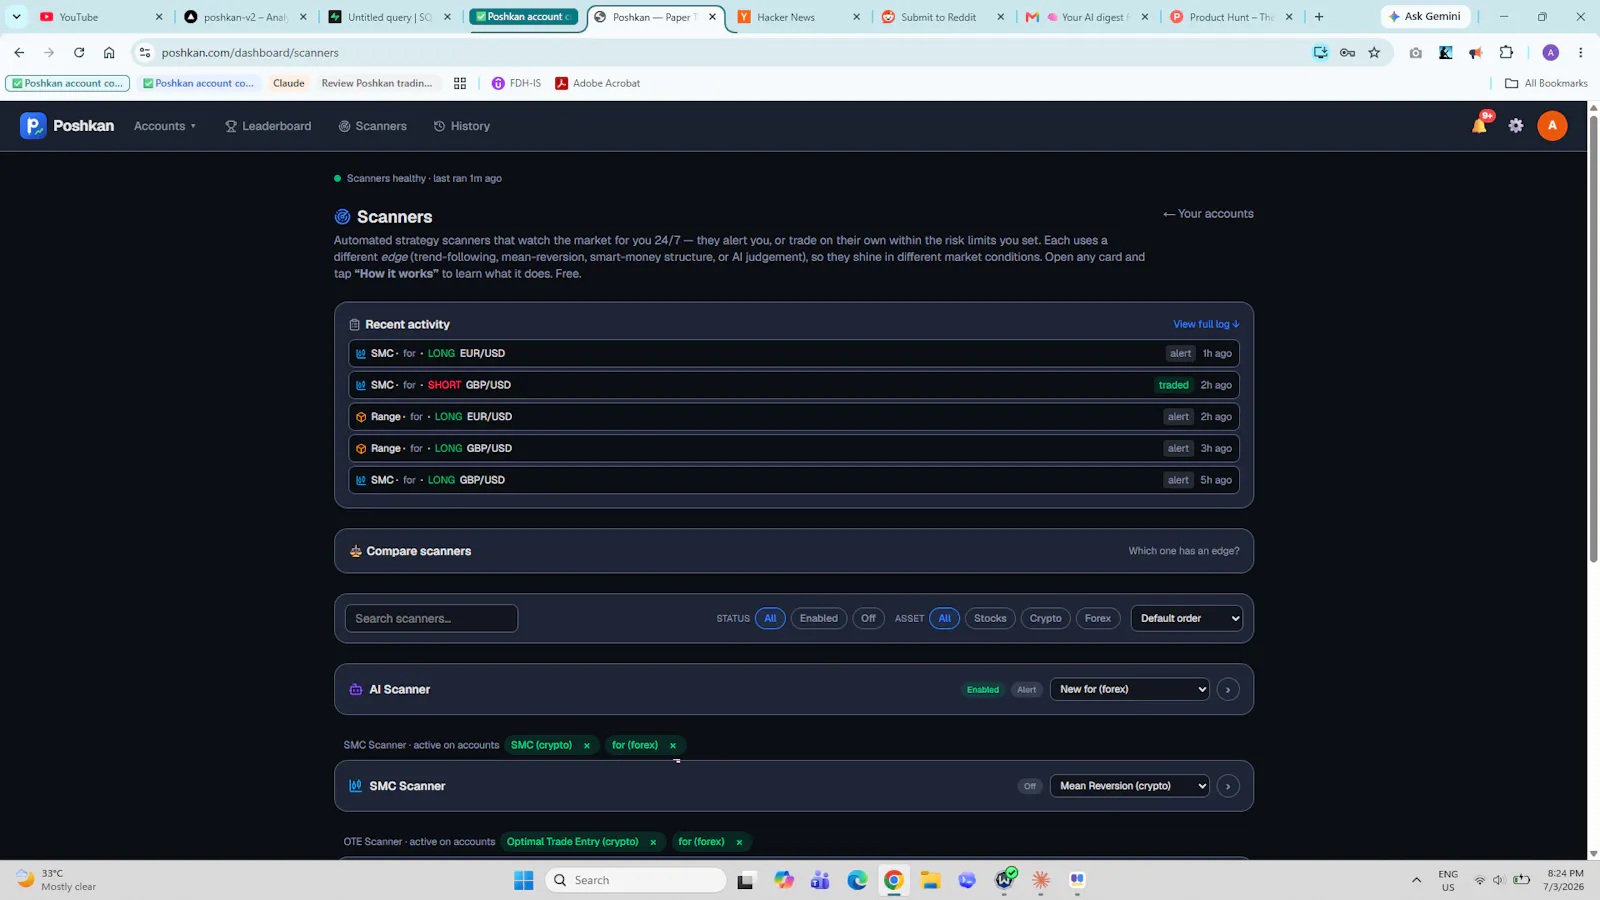Image resolution: width=1600 pixels, height=900 pixels.
Task: Expand the AI Scanner card arrow
Action: [1228, 690]
